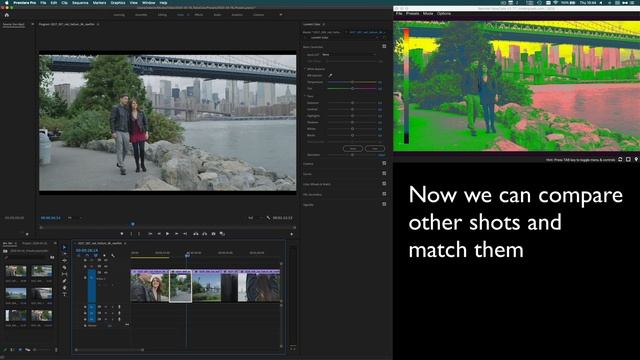Toggle the Vignette section checkbox
This screenshot has height=360, width=640.
click(384, 204)
